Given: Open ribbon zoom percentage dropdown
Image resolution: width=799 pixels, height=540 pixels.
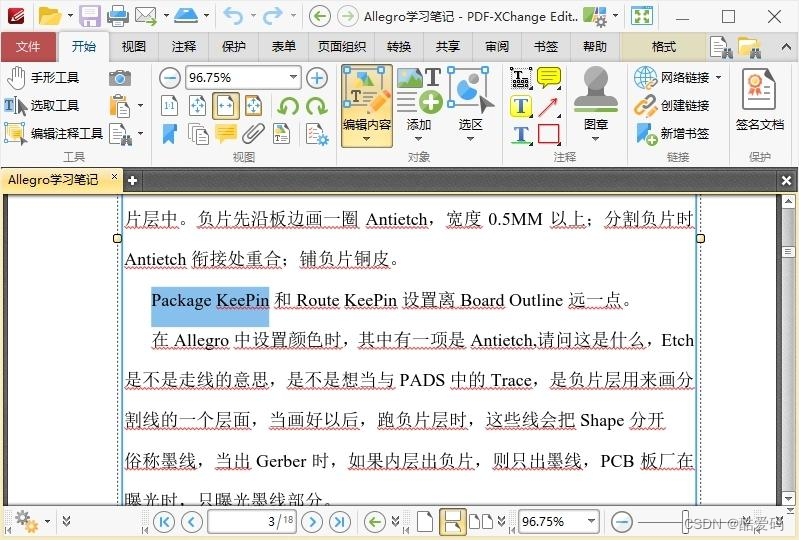Looking at the screenshot, I should tap(293, 77).
